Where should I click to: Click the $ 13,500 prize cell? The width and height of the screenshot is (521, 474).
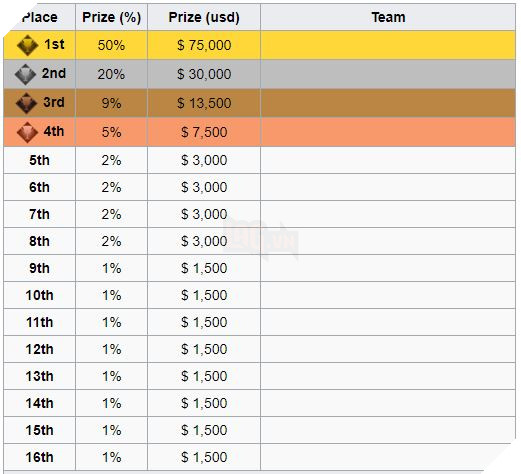[204, 103]
